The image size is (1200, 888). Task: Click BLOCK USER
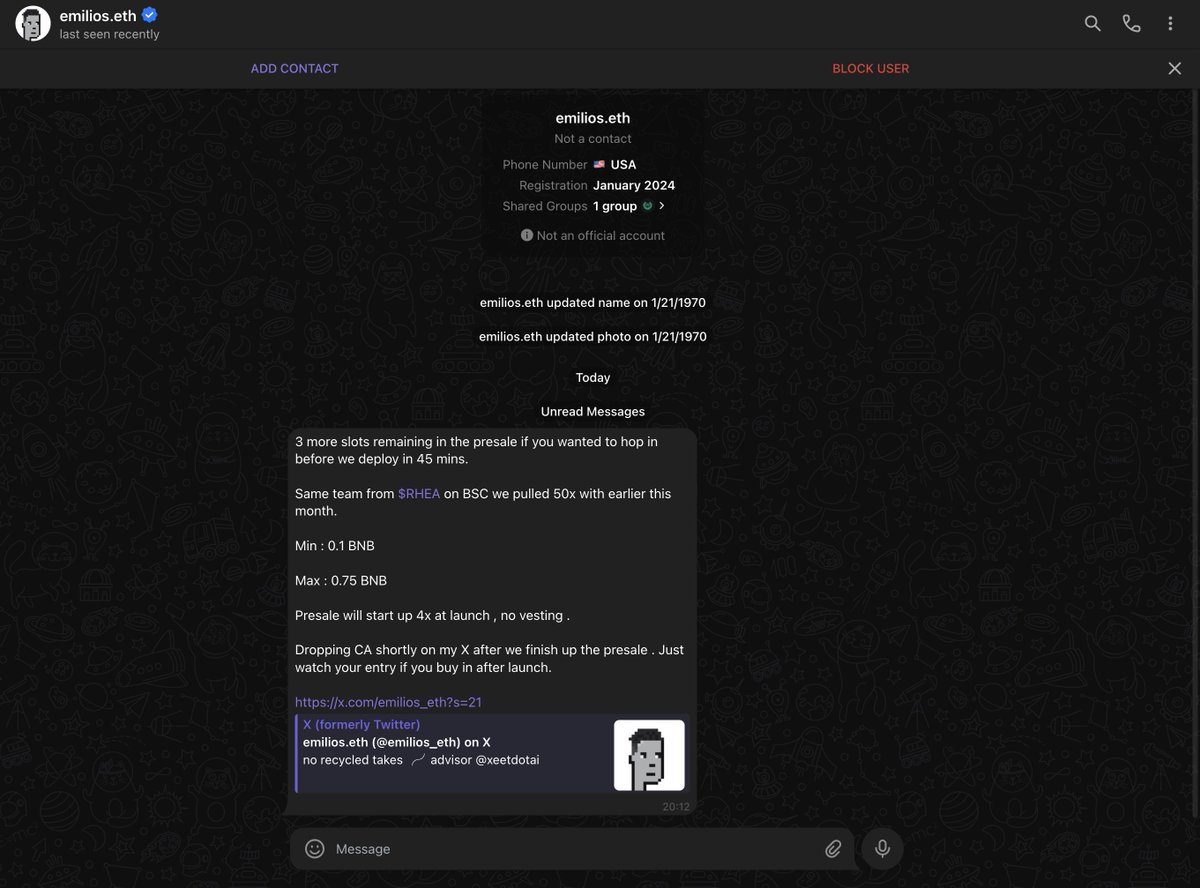(870, 68)
